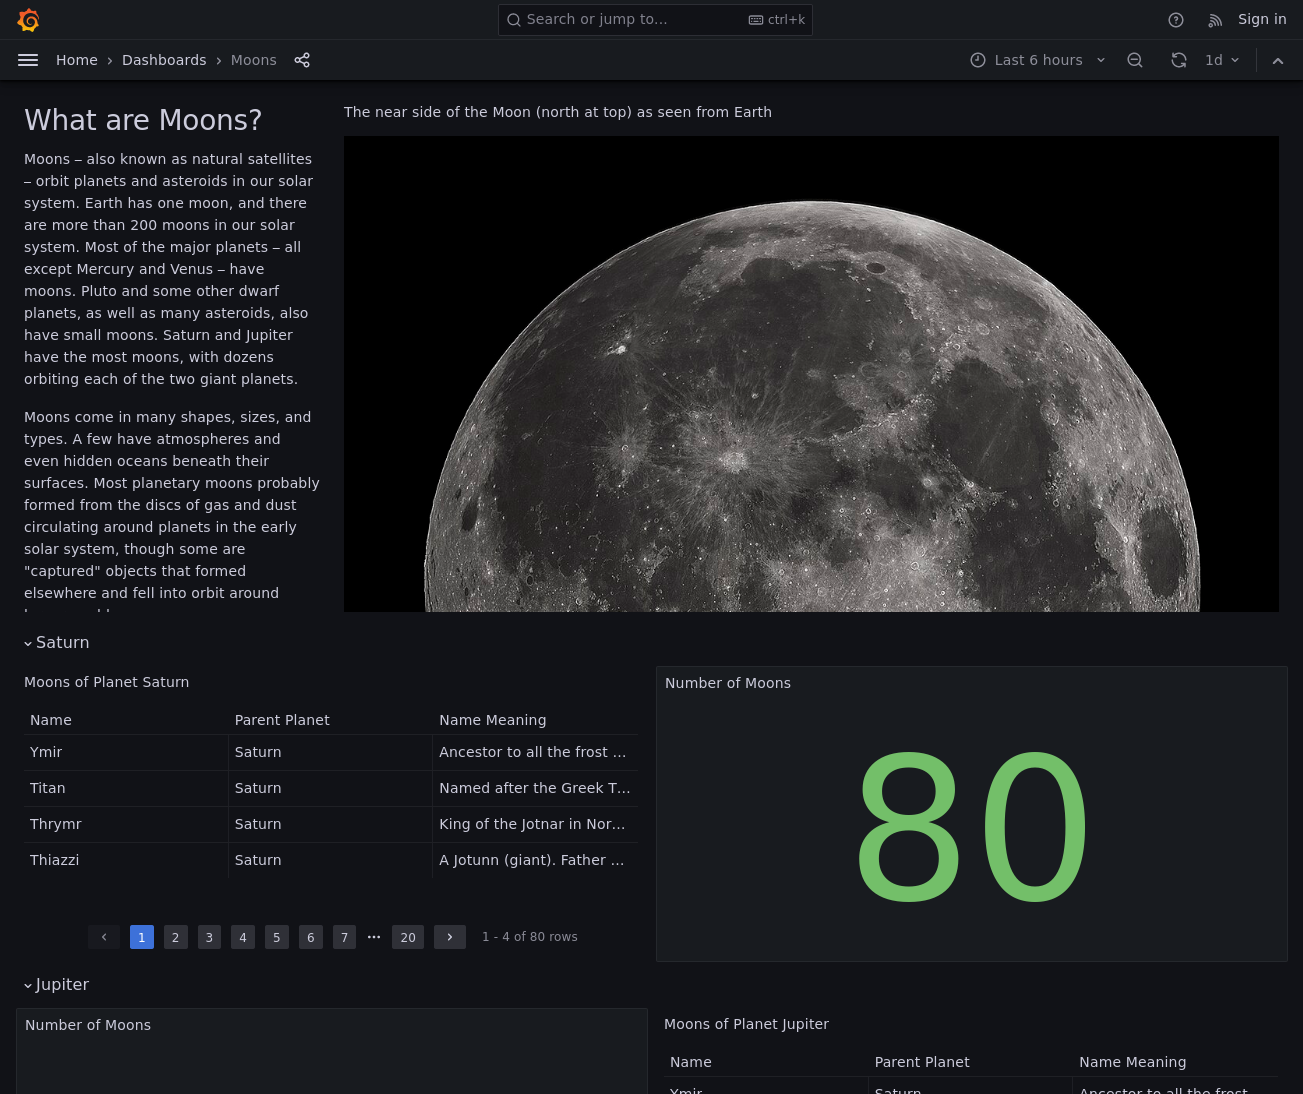
Task: Open the hamburger navigation menu
Action: click(28, 60)
